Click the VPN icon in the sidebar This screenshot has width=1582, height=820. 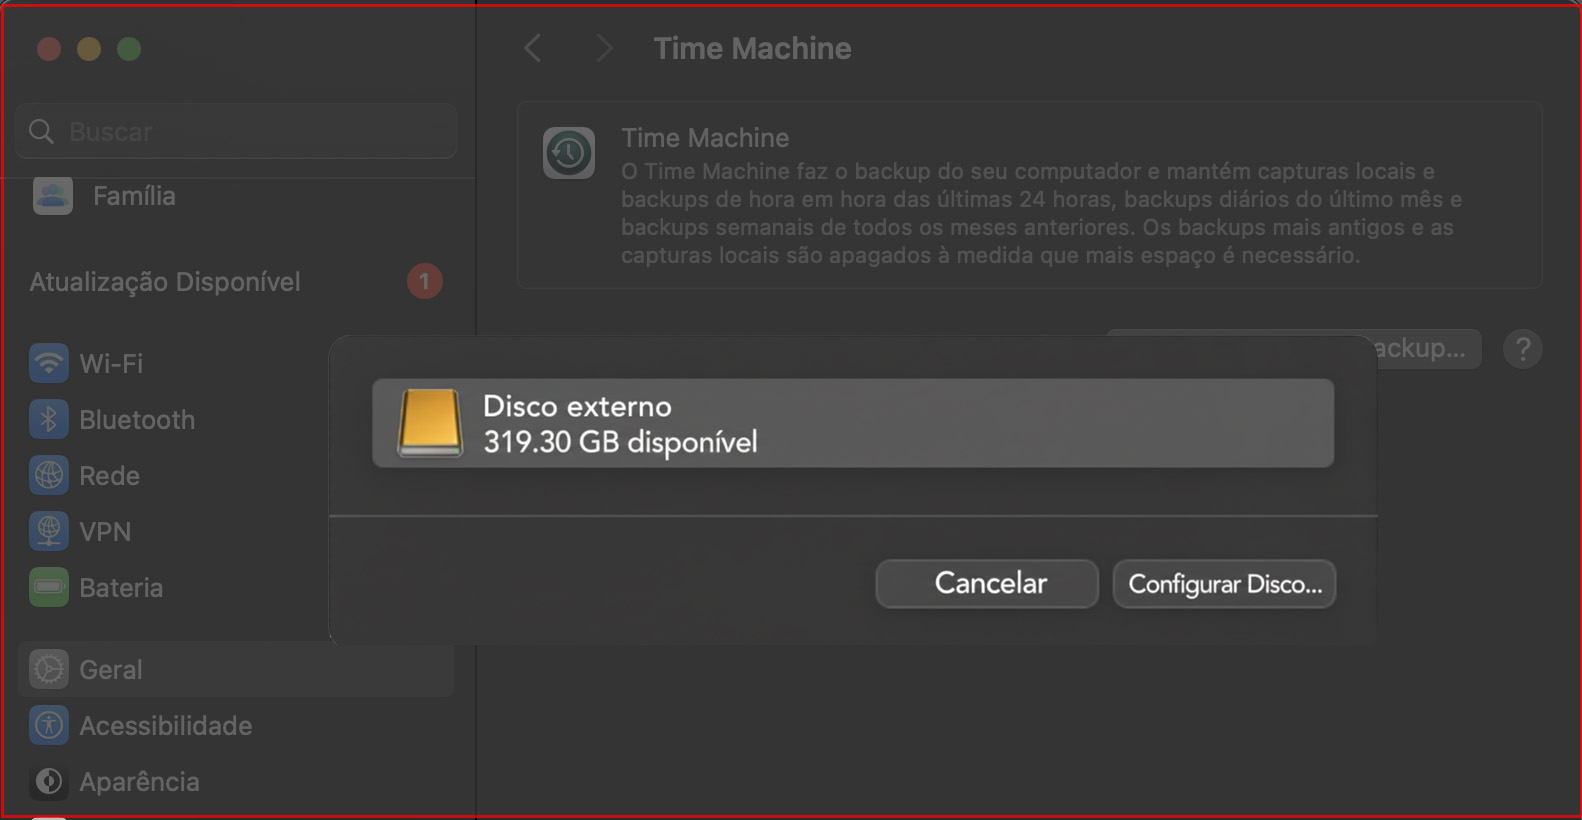point(48,531)
